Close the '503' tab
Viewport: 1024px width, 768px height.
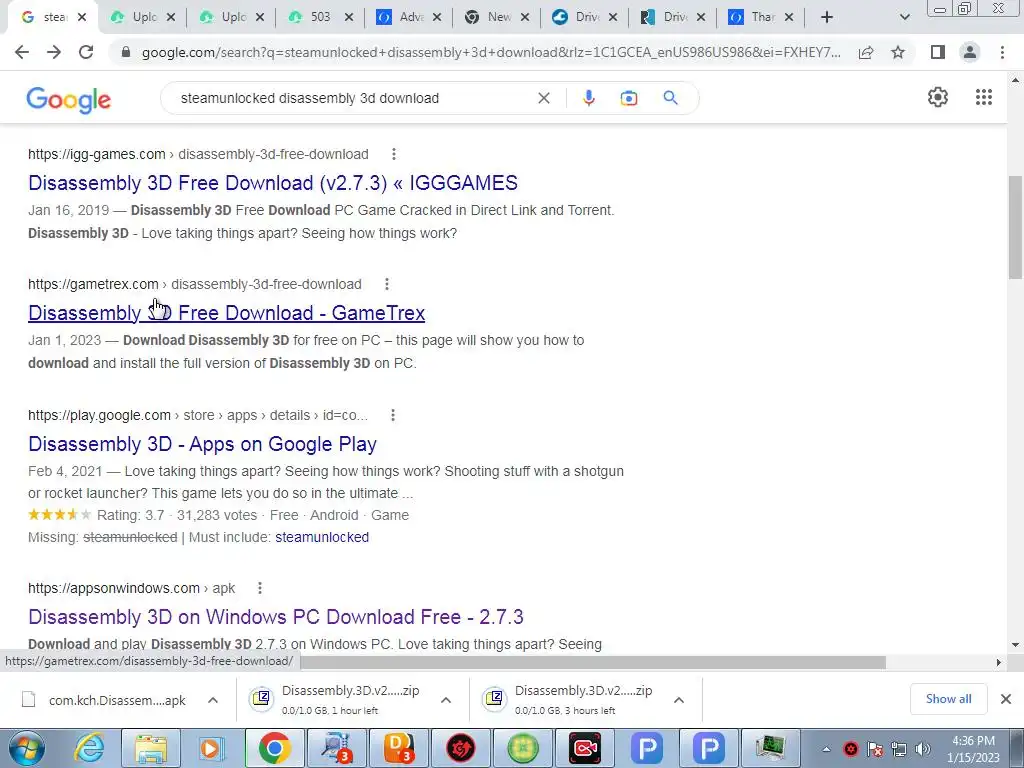coord(349,18)
